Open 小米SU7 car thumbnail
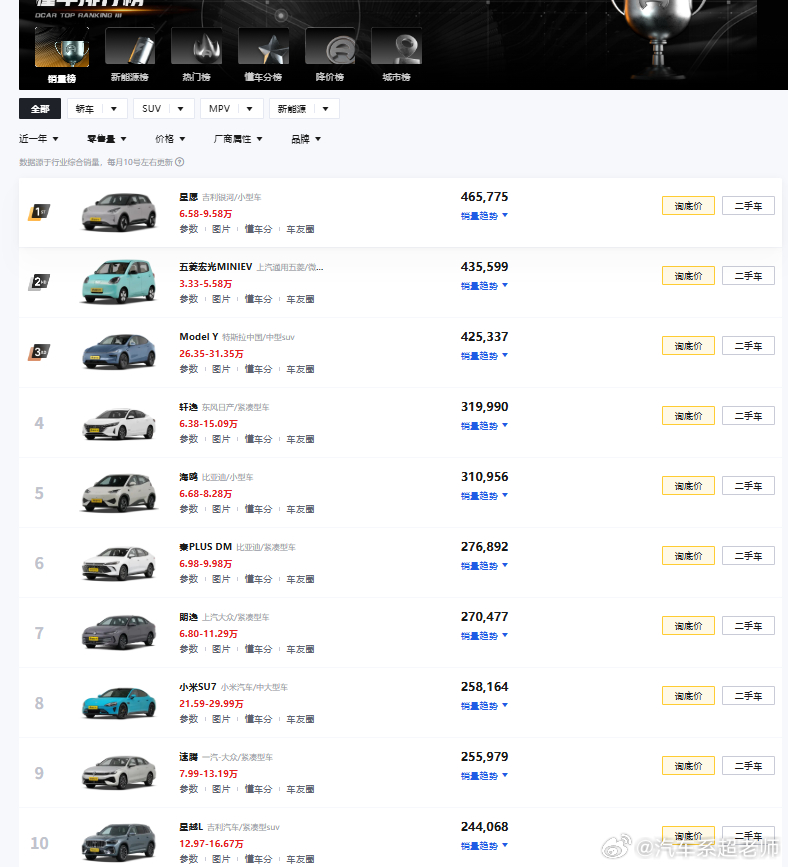The width and height of the screenshot is (788, 867). point(119,702)
